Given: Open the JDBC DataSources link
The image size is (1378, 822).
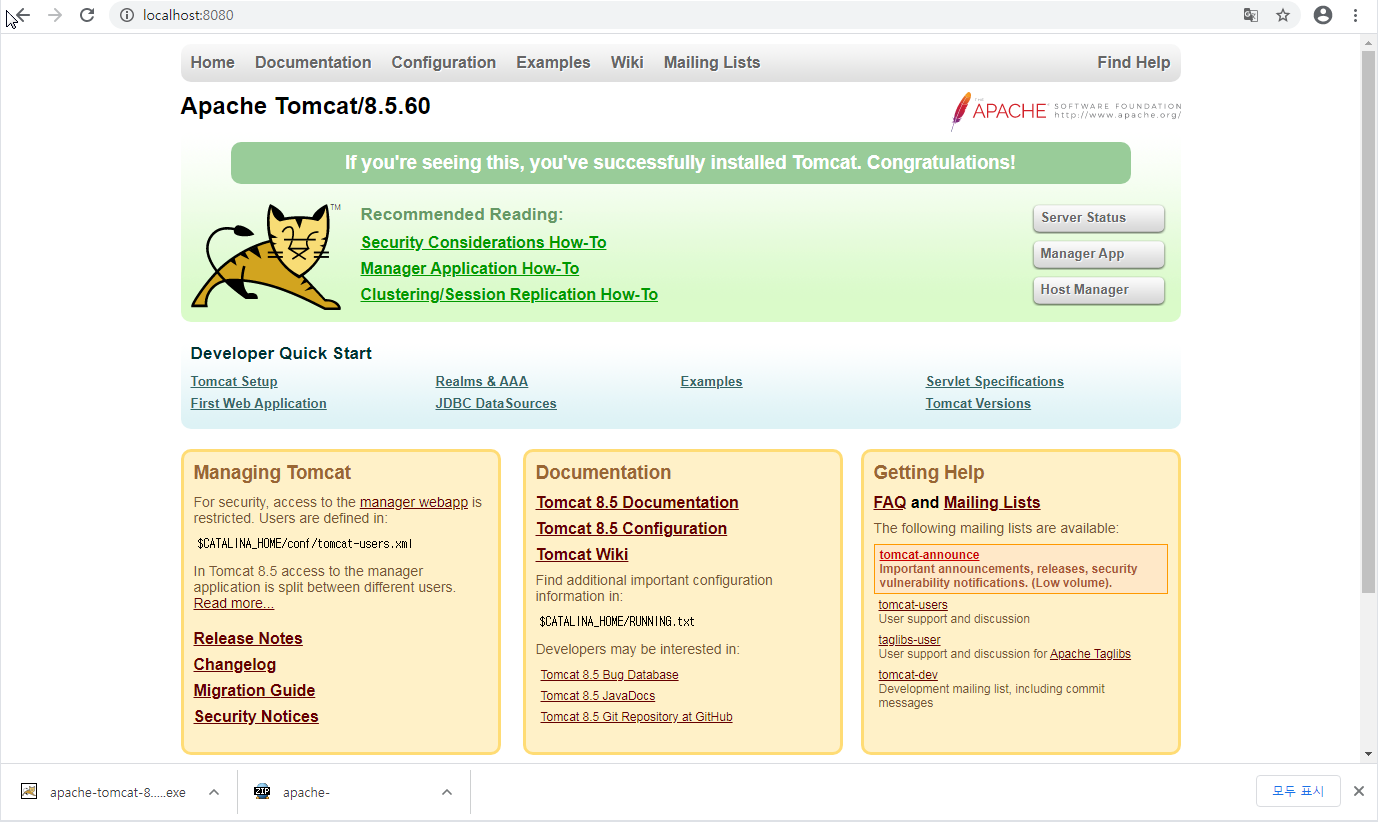Looking at the screenshot, I should [x=496, y=403].
